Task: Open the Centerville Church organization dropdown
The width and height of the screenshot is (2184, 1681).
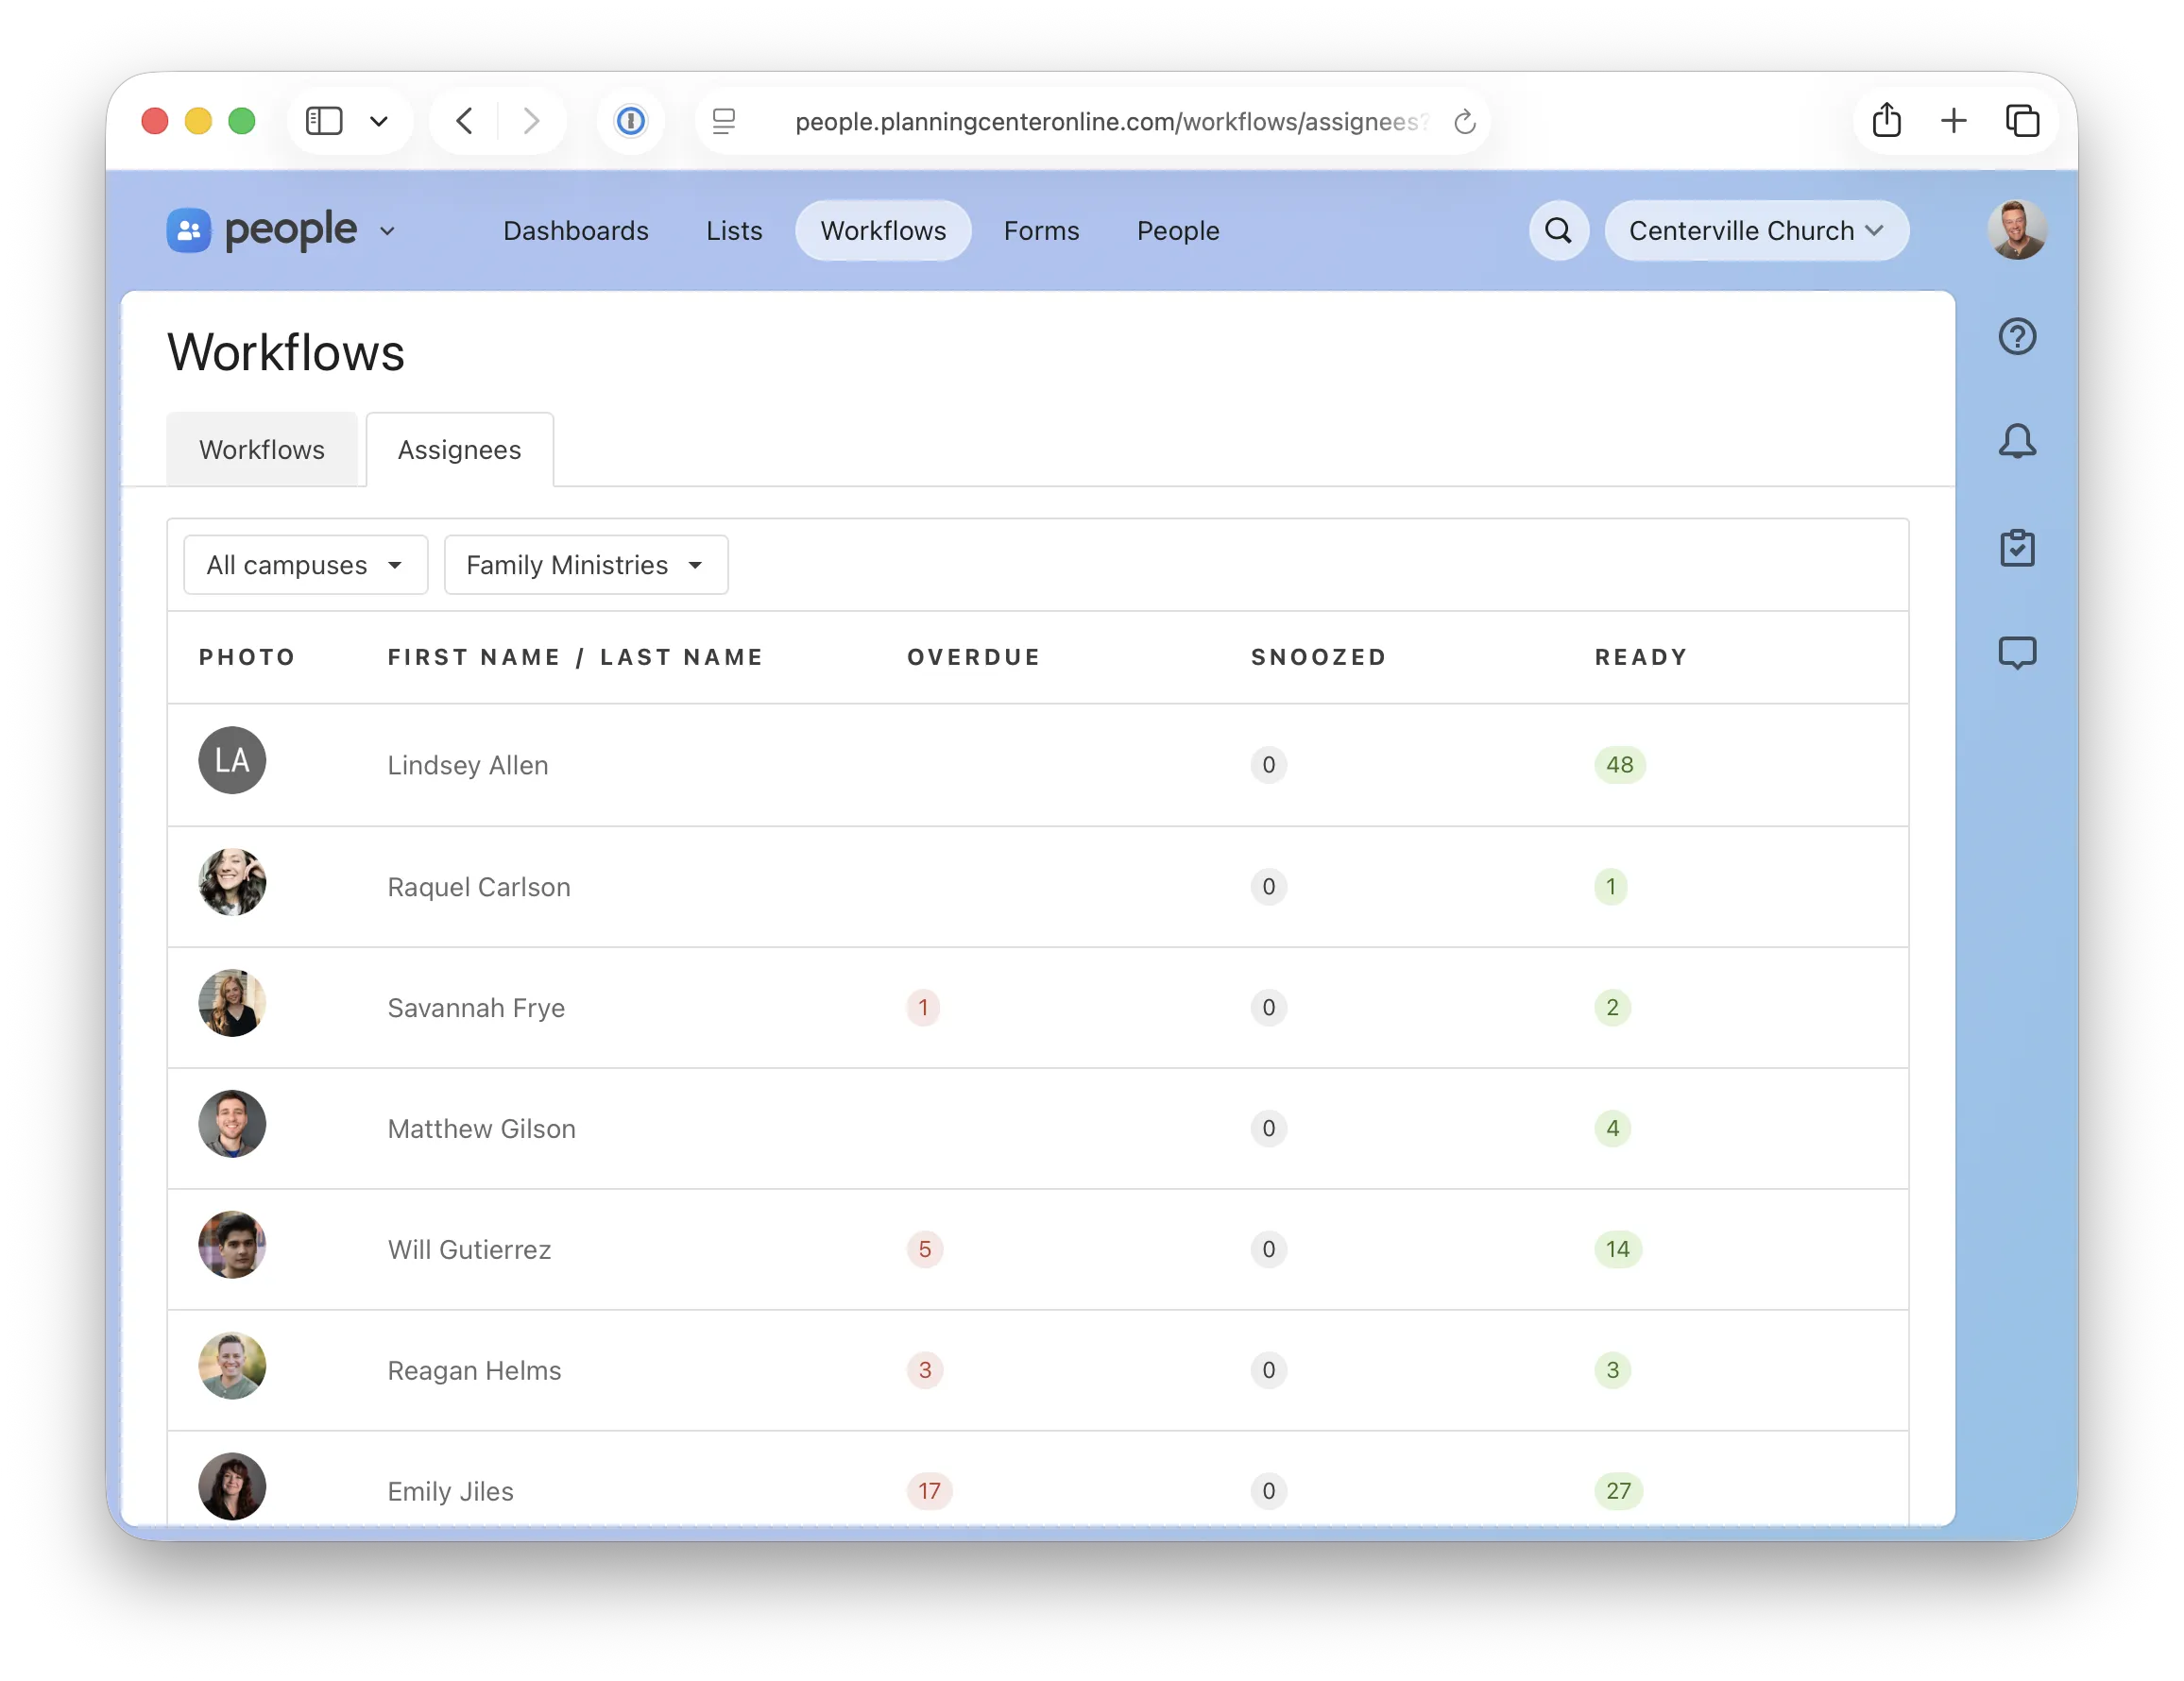Action: [1755, 231]
